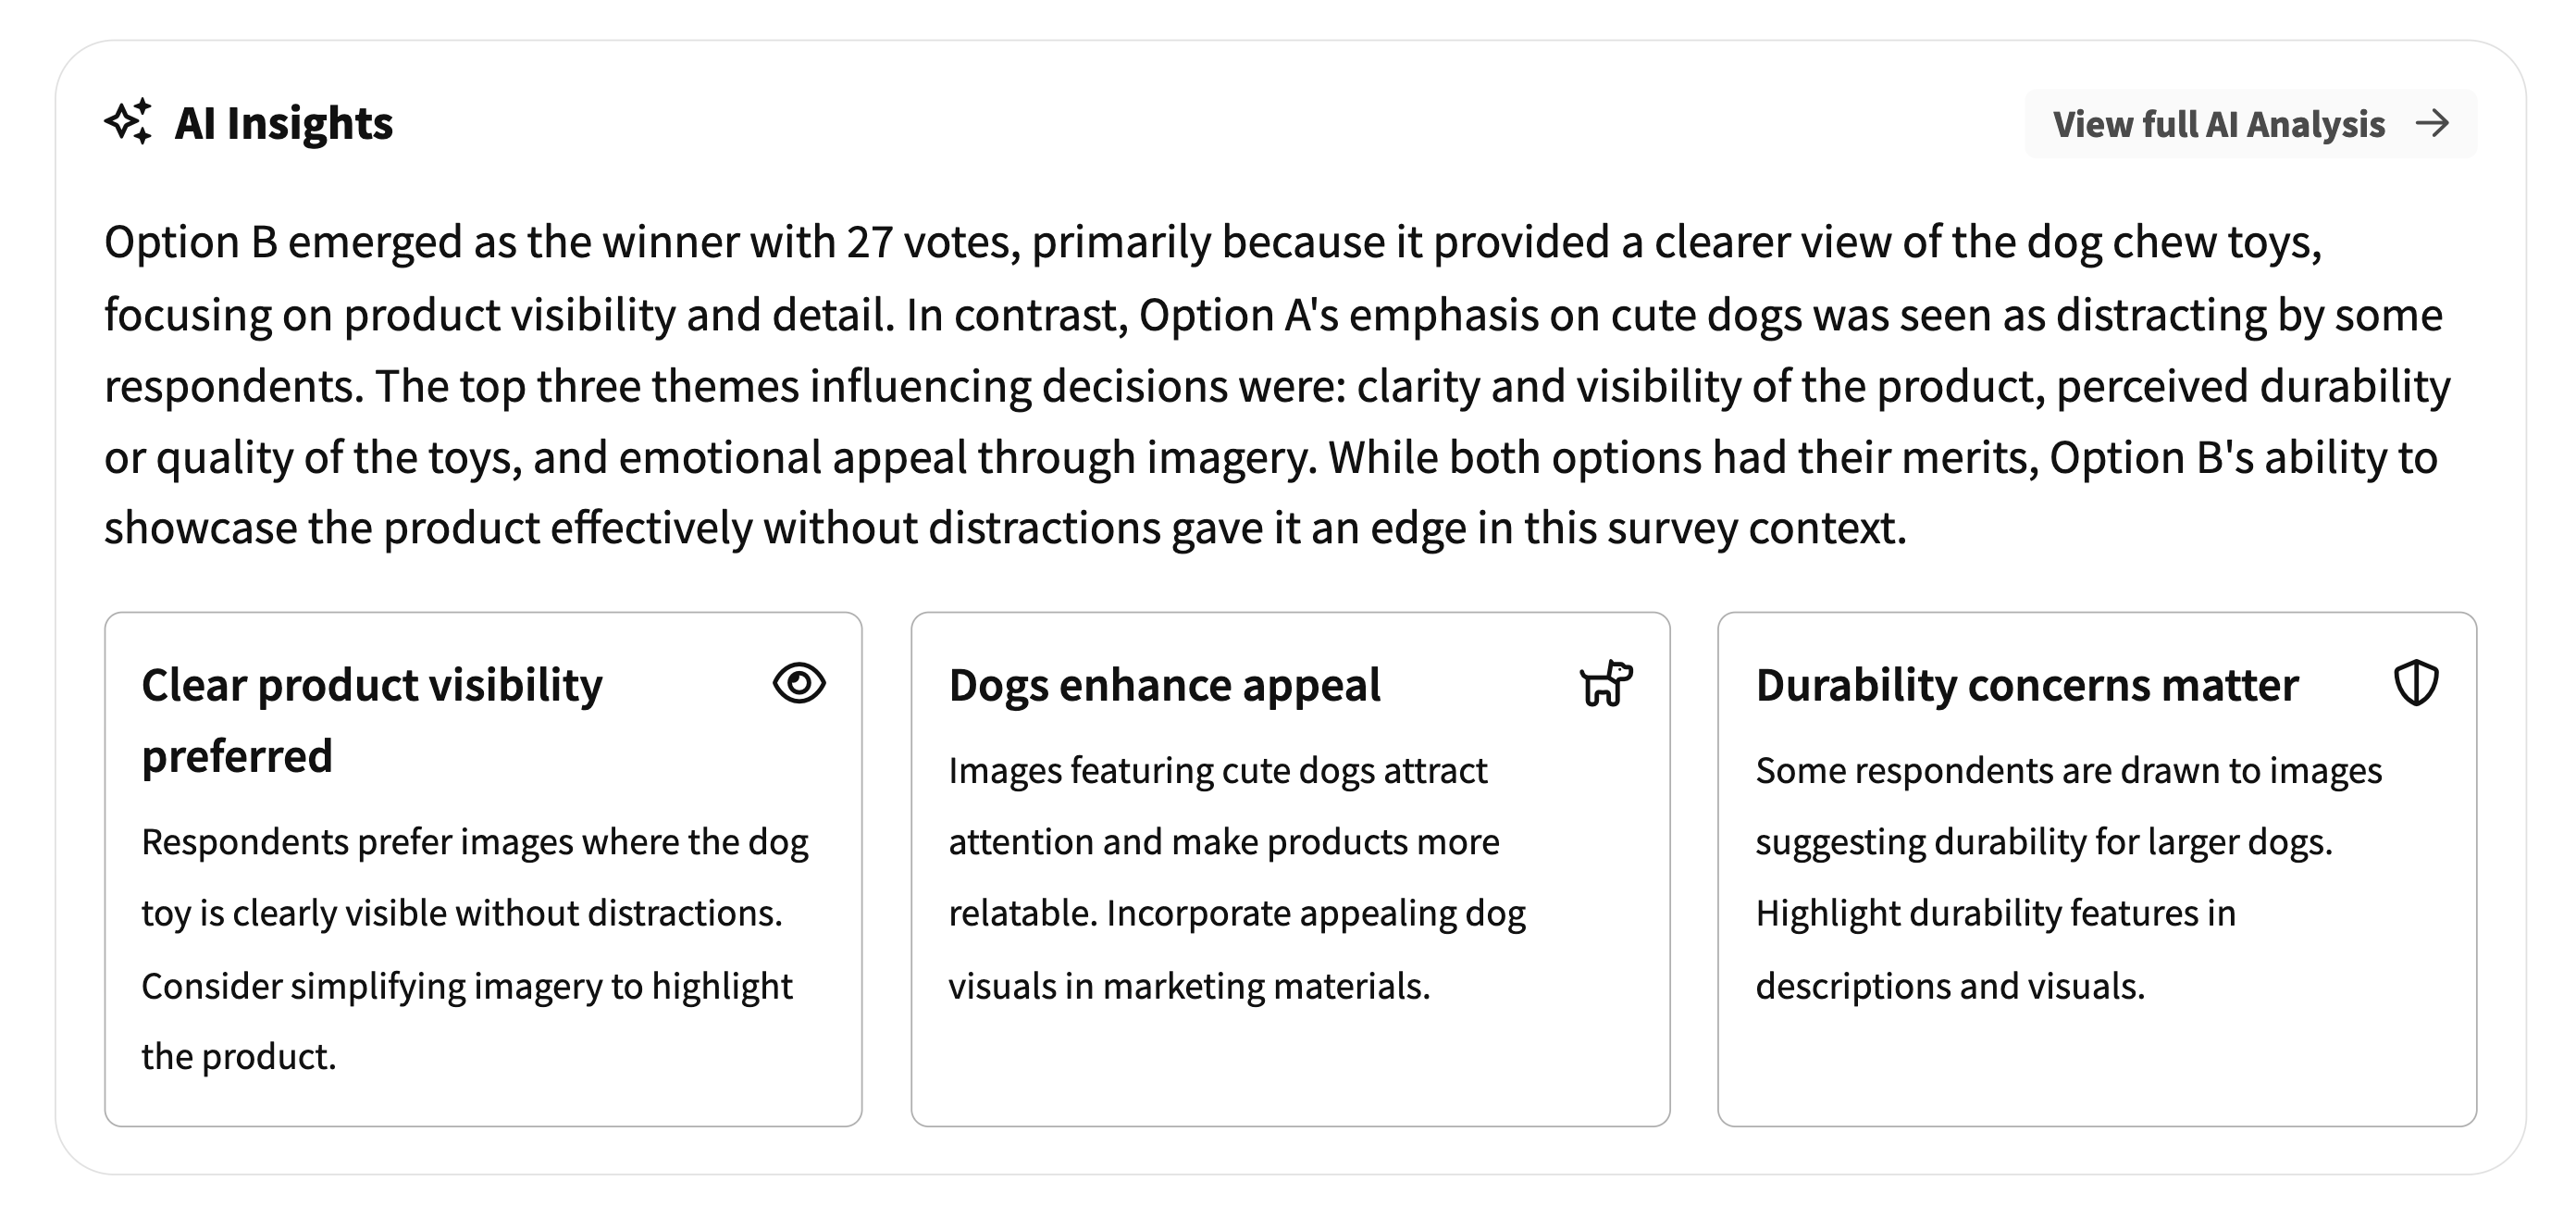Screen dimensions: 2576x1231
Task: Click the text about appealing dog visuals
Action: point(1237,949)
